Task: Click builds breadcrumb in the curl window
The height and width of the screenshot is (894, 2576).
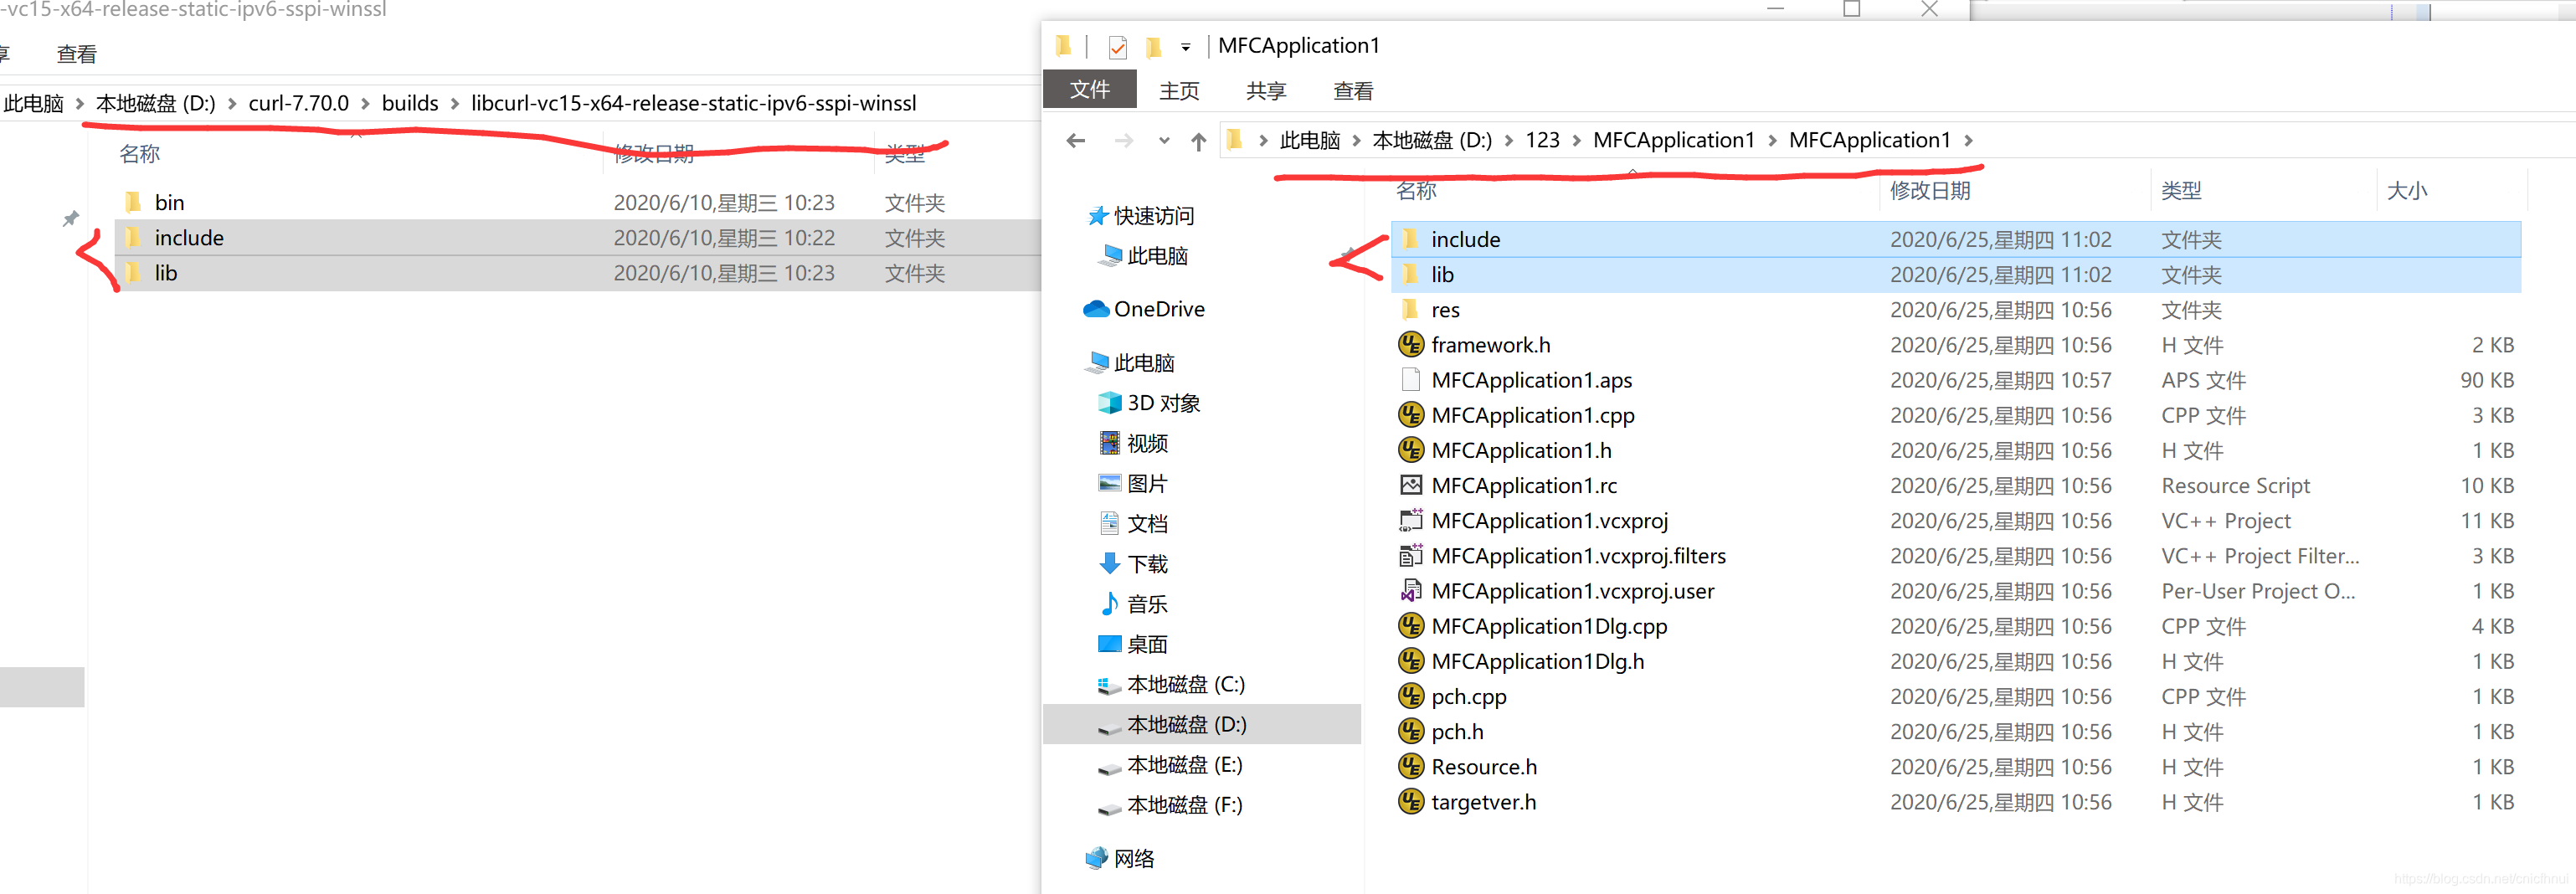Action: click(x=410, y=103)
